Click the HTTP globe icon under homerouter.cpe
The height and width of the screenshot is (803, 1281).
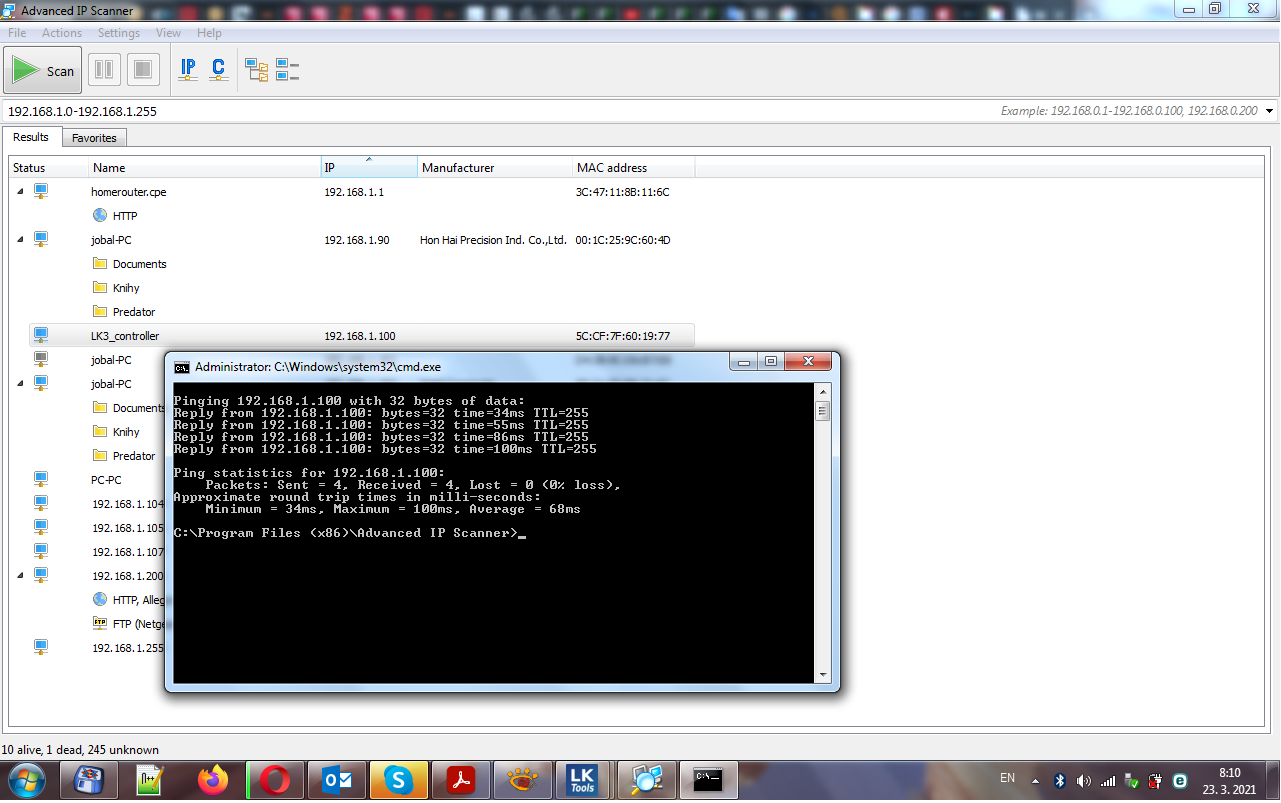[x=100, y=215]
